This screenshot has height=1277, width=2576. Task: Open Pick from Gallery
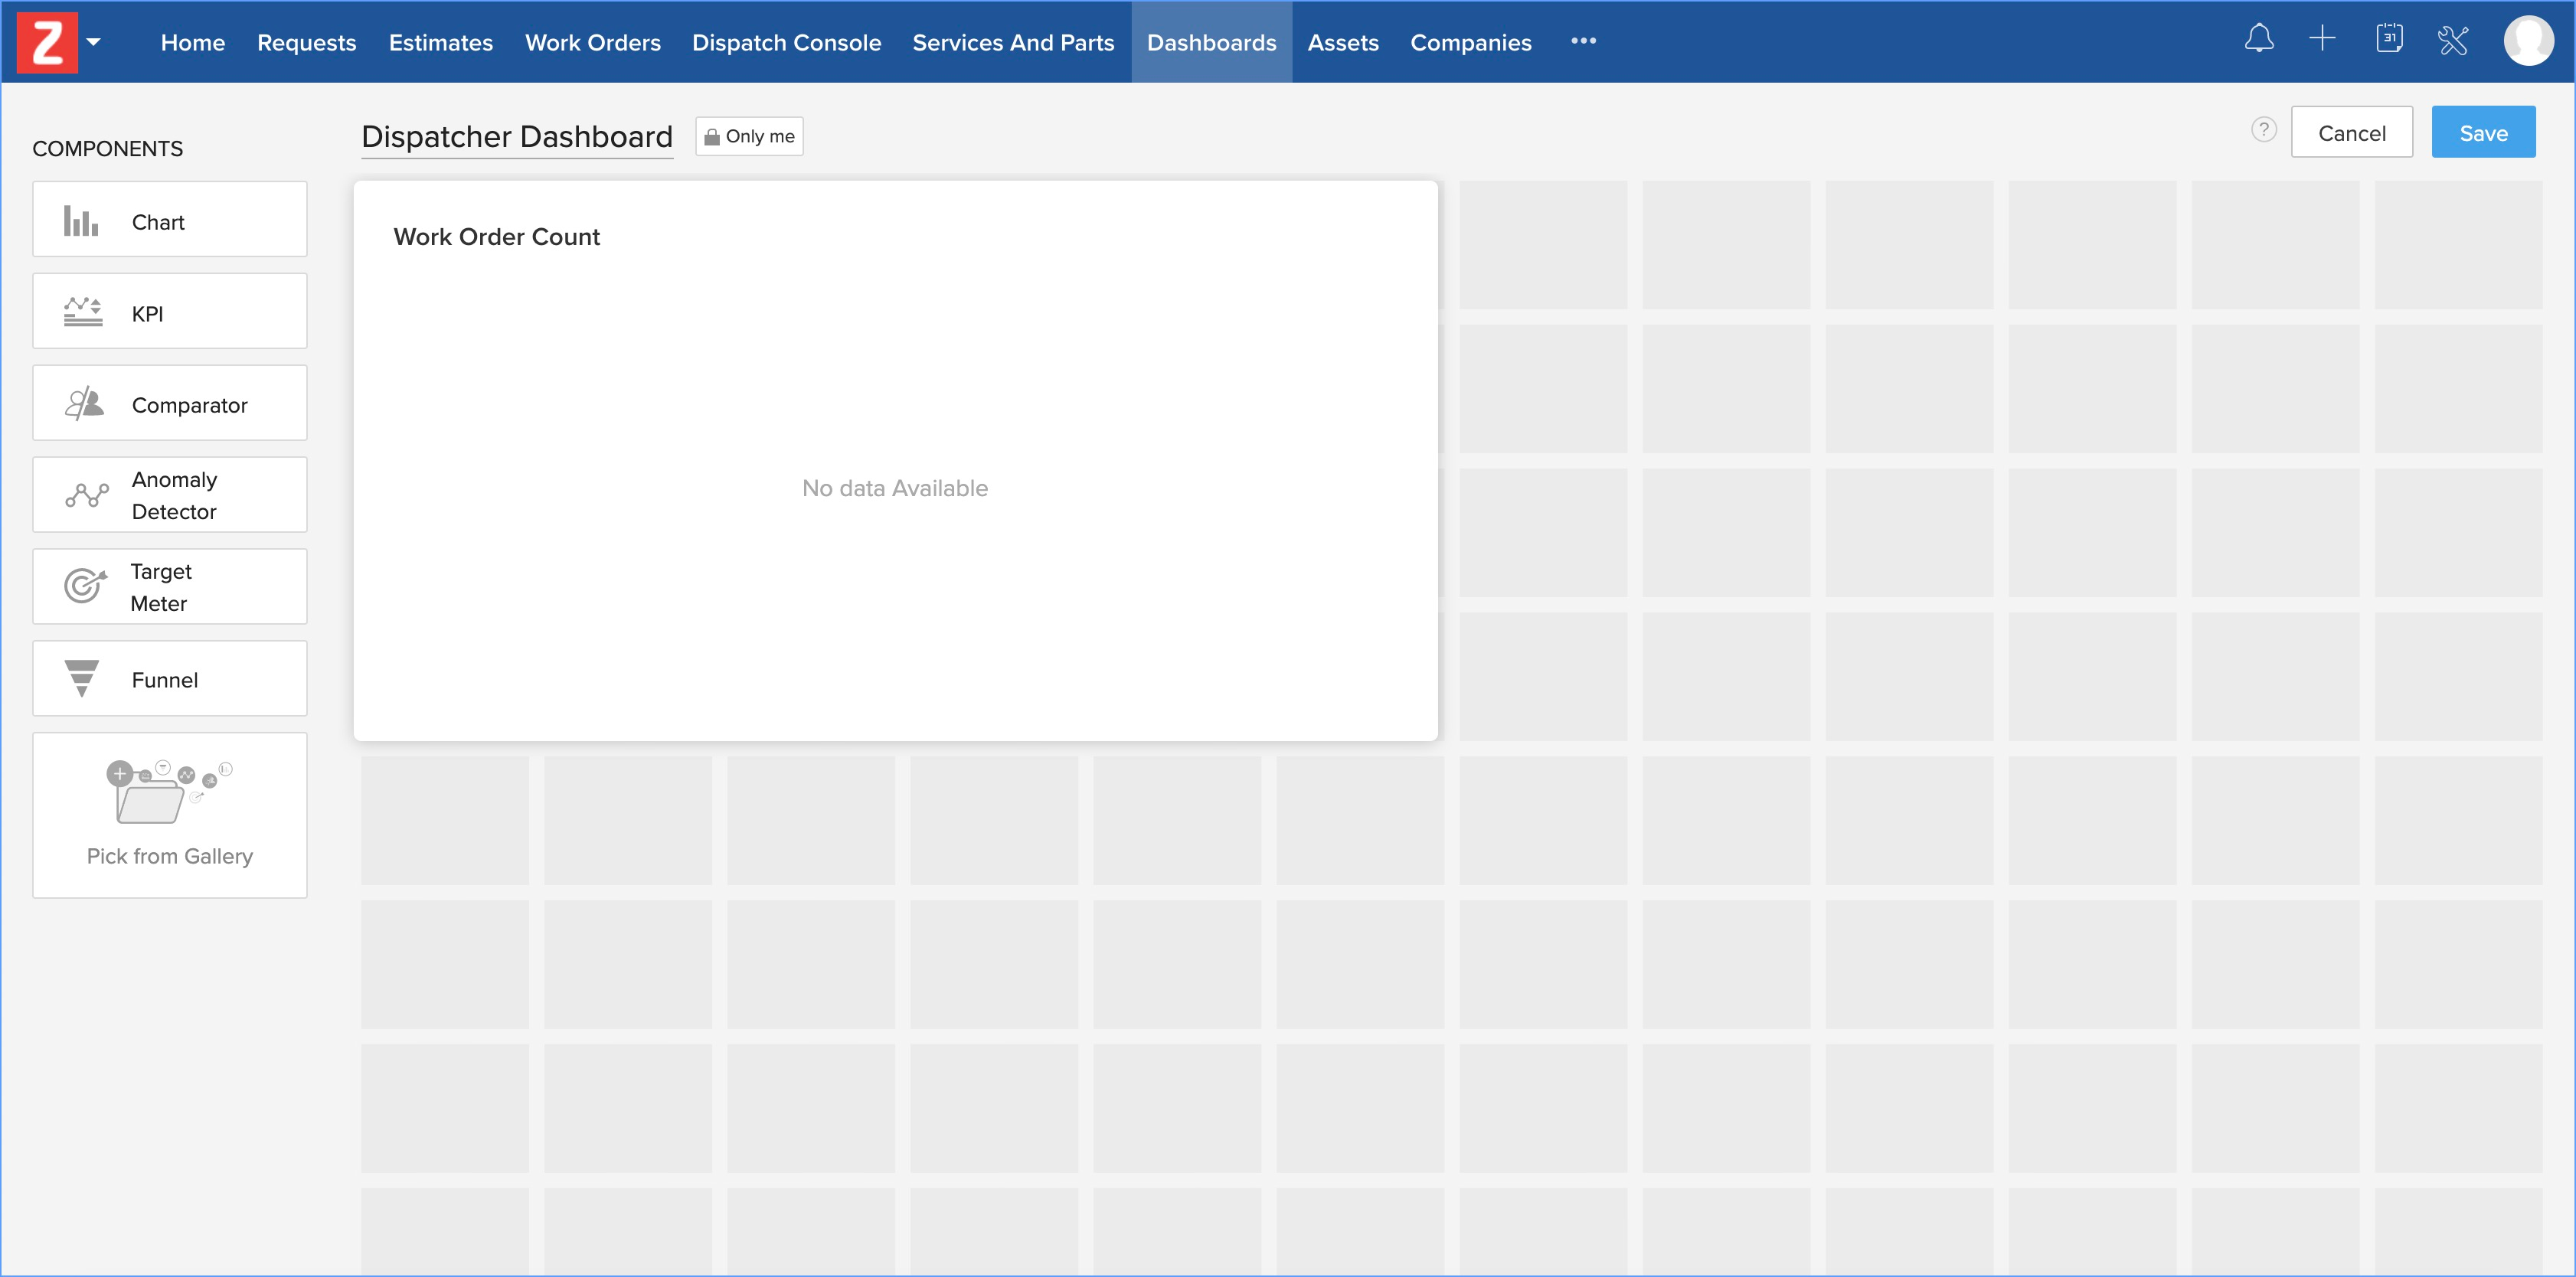[169, 815]
